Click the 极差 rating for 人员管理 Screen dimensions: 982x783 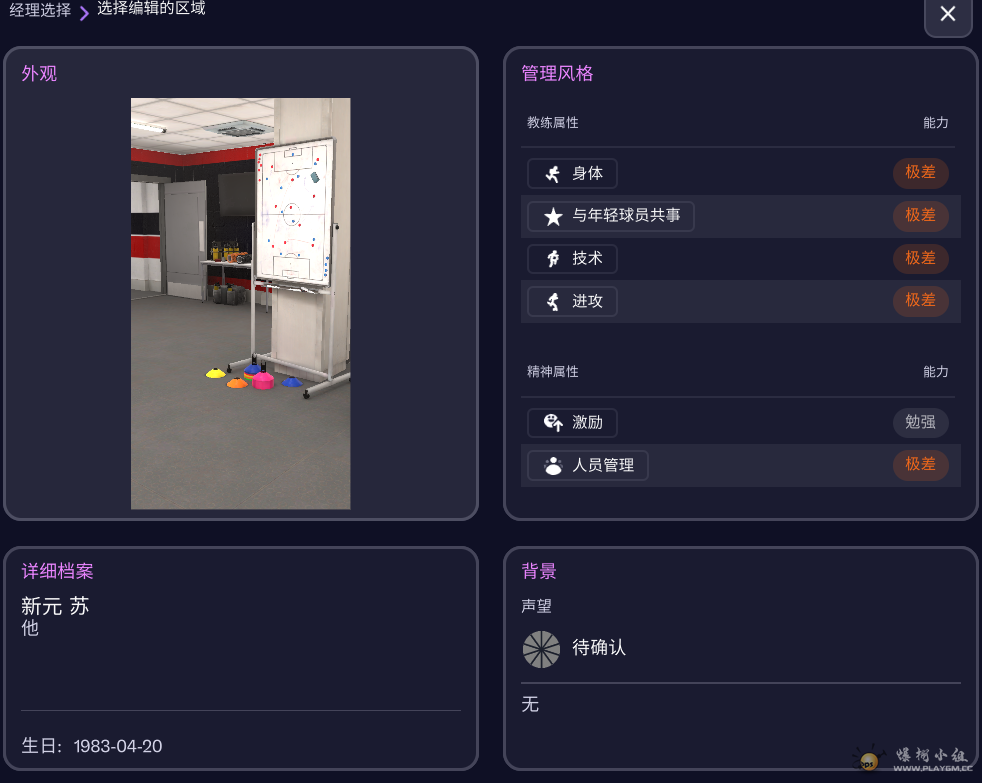click(x=920, y=465)
